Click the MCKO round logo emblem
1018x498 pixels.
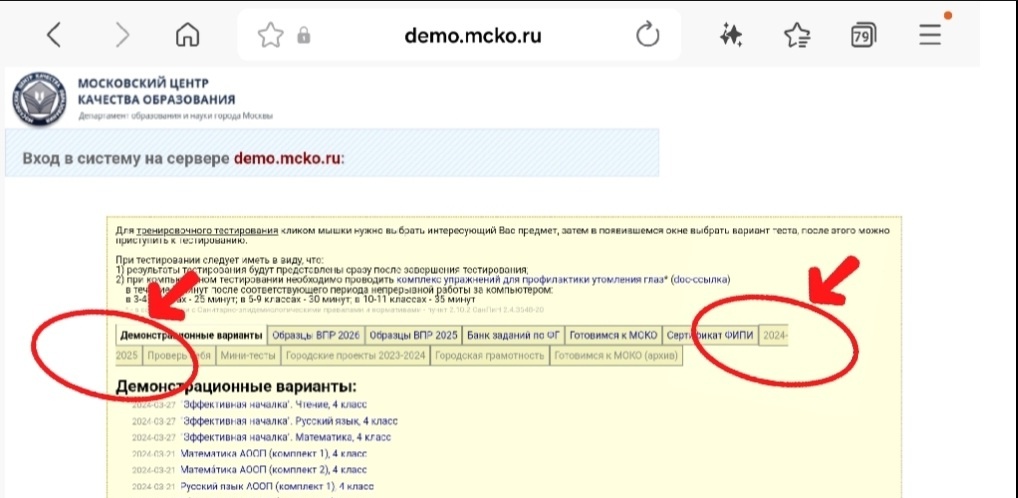point(39,99)
